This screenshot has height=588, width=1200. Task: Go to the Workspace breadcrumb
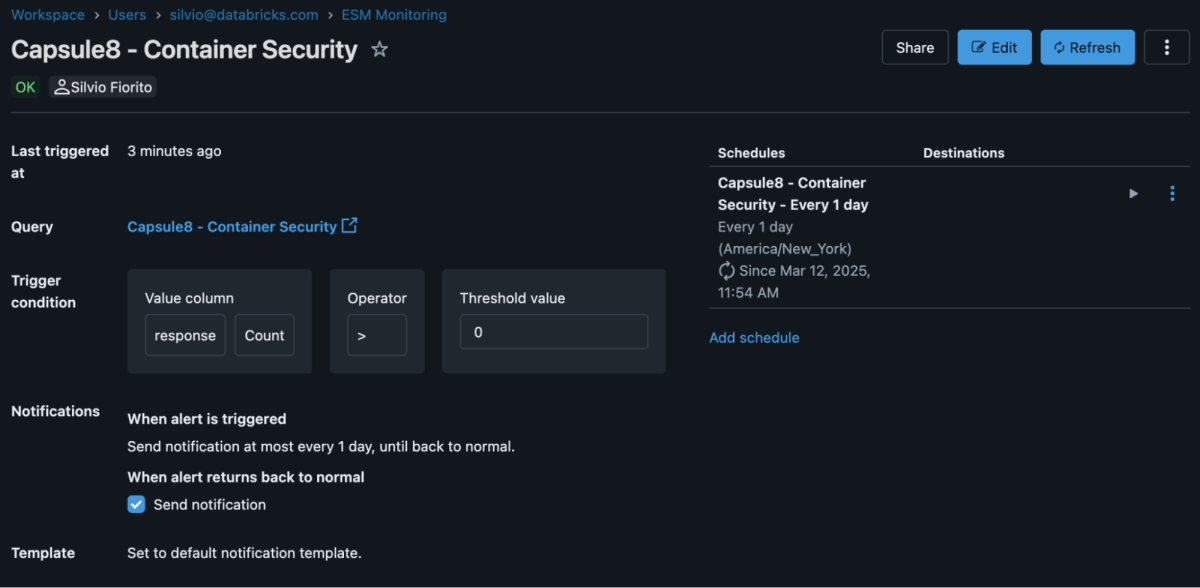pyautogui.click(x=47, y=15)
